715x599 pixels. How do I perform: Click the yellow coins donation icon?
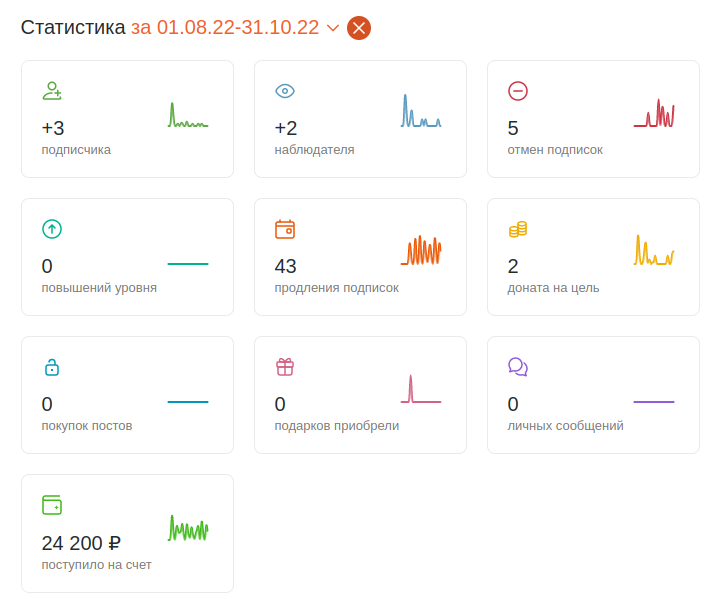[x=518, y=229]
